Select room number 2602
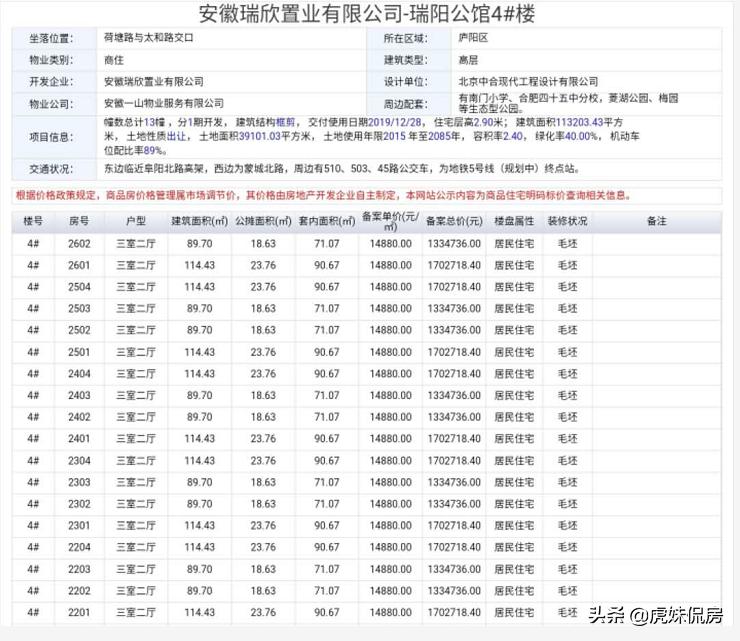This screenshot has height=641, width=740. (x=79, y=244)
